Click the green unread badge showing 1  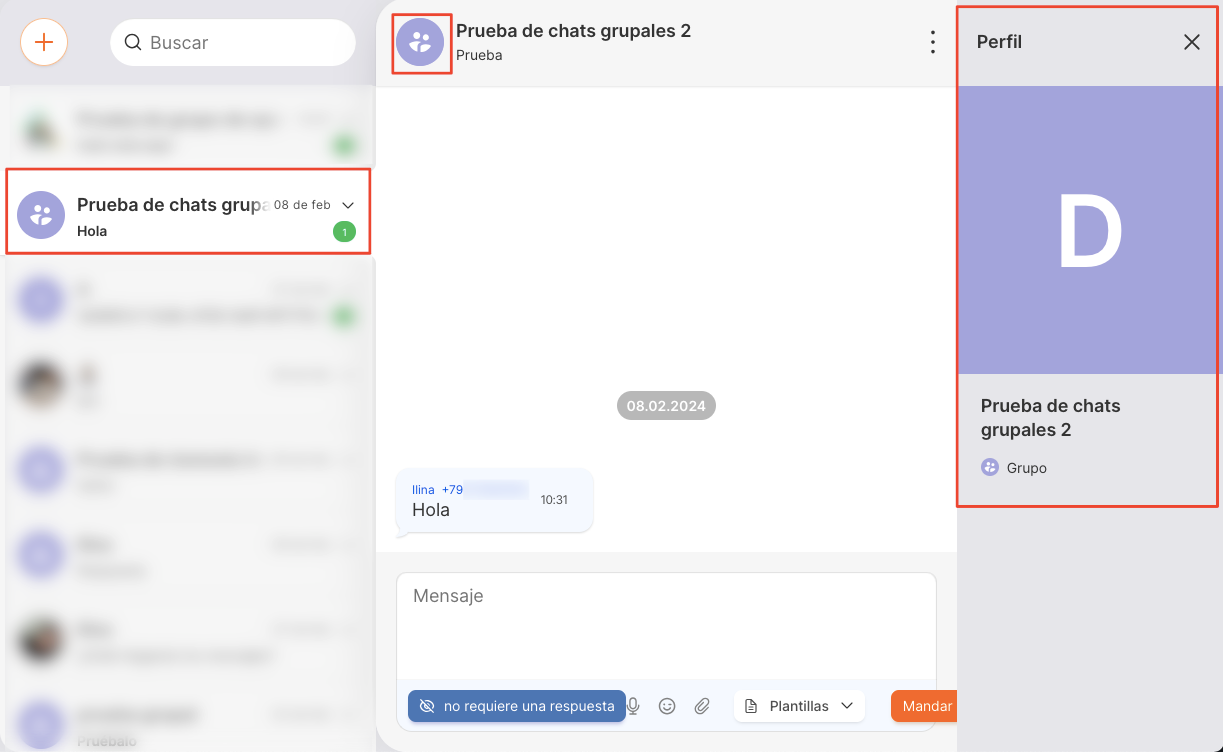pyautogui.click(x=344, y=232)
